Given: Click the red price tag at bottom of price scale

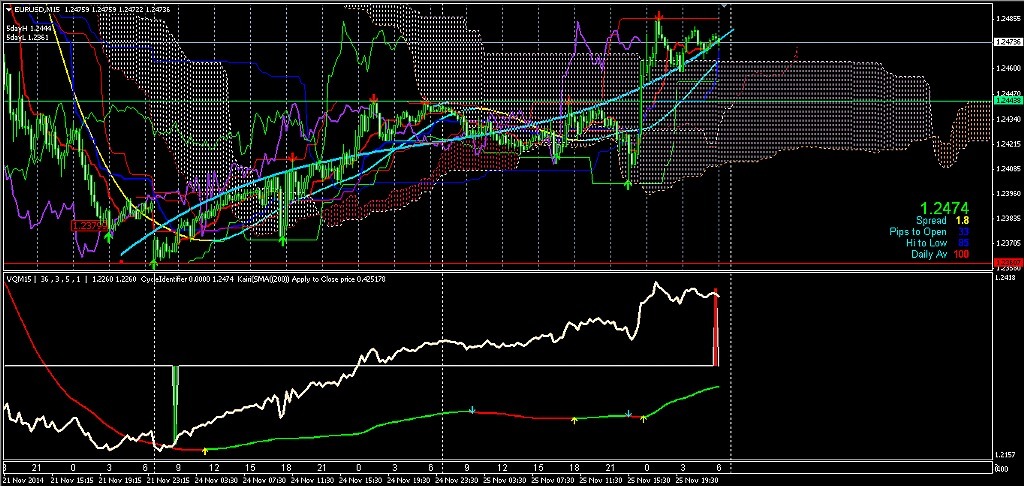Looking at the screenshot, I should (x=1007, y=263).
